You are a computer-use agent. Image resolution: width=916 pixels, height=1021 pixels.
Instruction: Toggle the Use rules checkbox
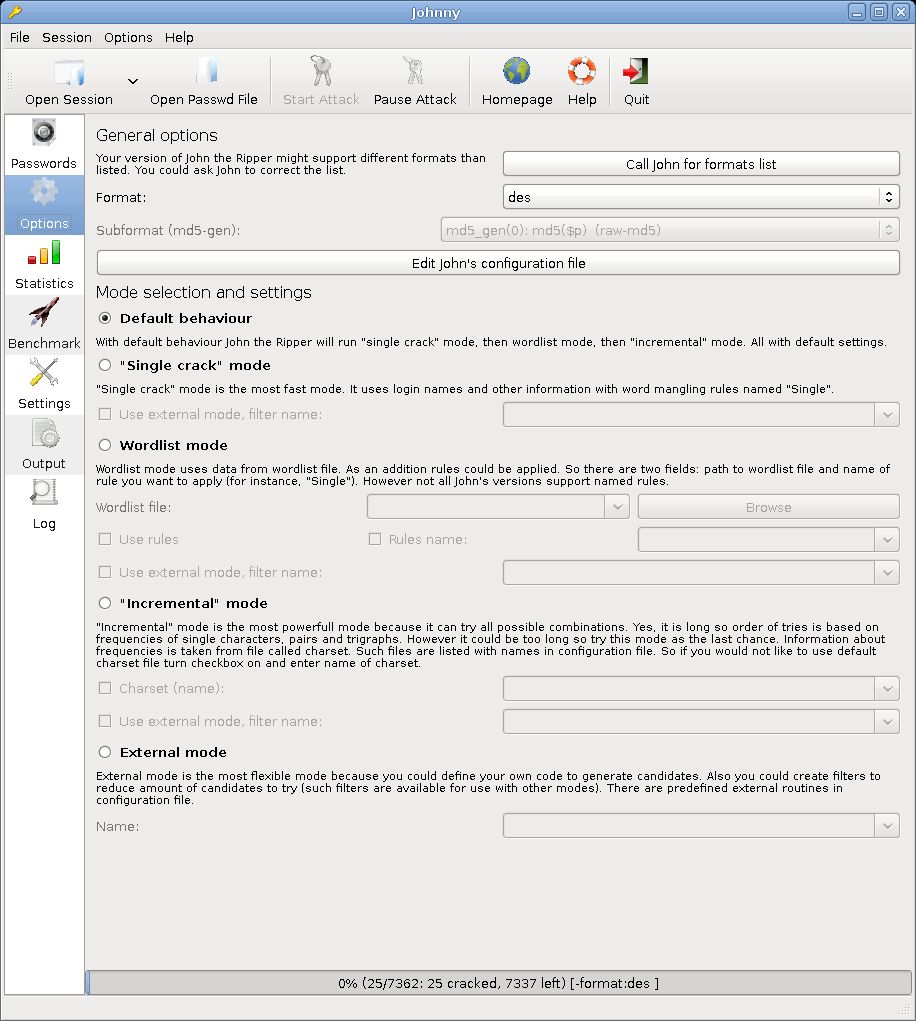pyautogui.click(x=105, y=539)
